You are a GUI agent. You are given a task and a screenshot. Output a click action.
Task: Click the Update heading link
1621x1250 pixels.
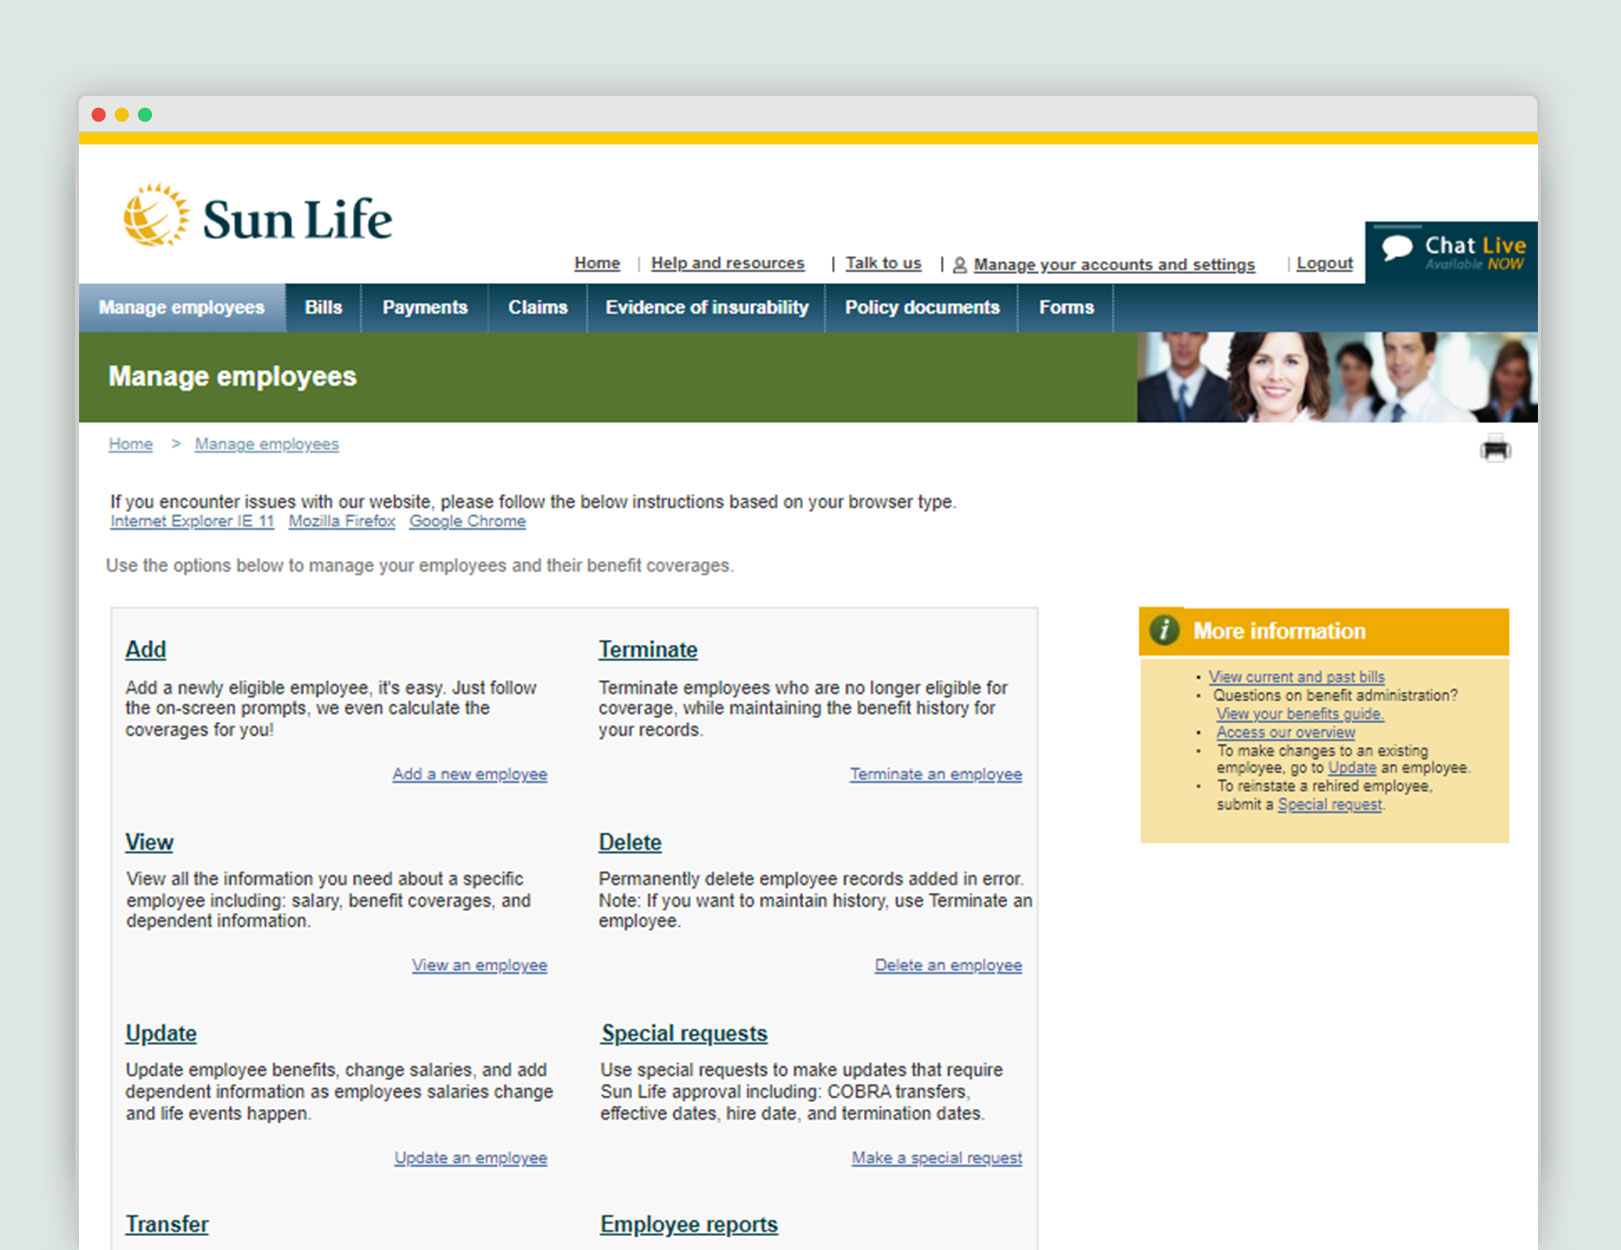(x=161, y=1033)
